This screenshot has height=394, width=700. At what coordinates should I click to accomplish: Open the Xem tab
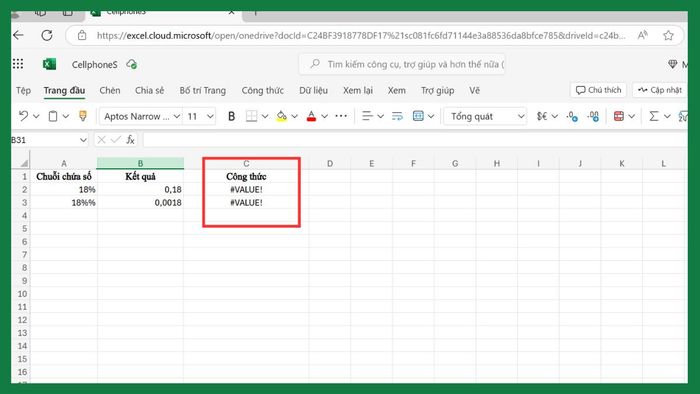pyautogui.click(x=396, y=90)
